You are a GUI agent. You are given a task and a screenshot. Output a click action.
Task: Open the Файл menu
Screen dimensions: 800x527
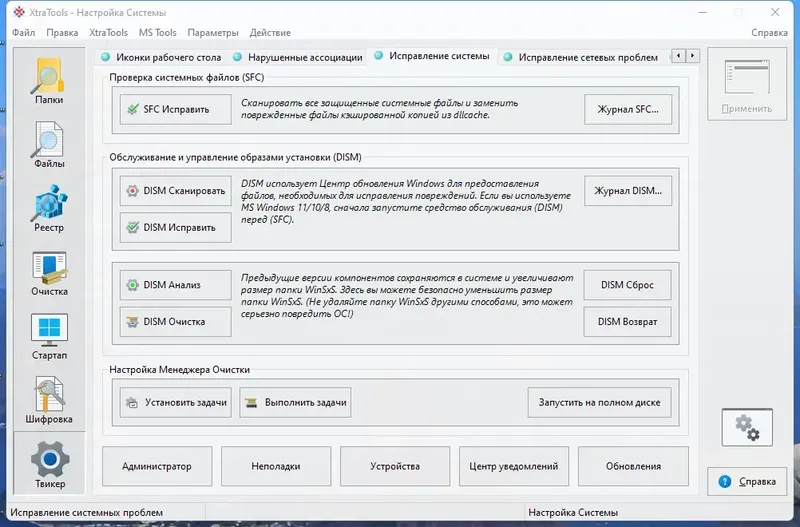tap(23, 33)
